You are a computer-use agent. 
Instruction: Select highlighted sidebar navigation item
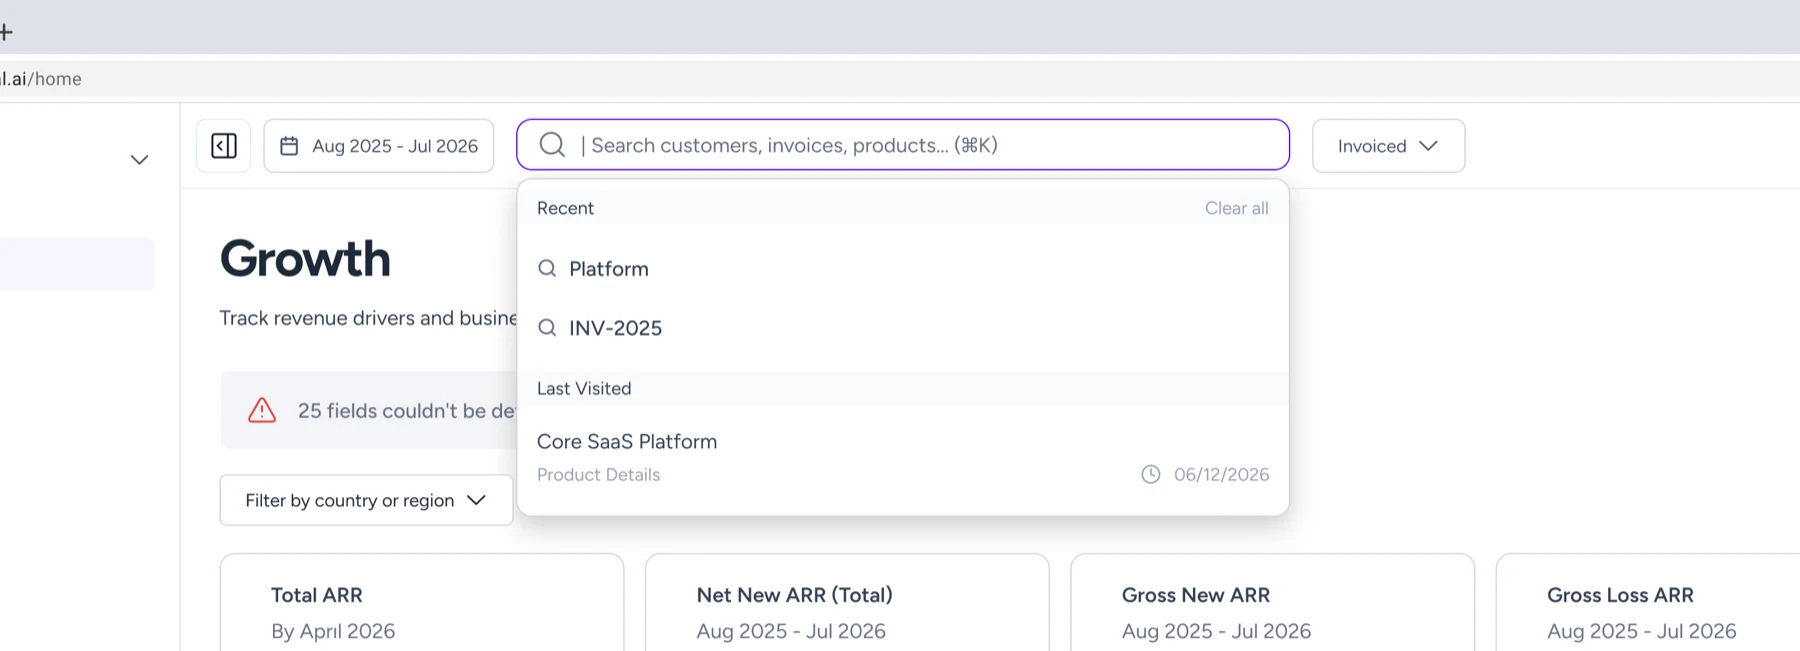tap(77, 264)
